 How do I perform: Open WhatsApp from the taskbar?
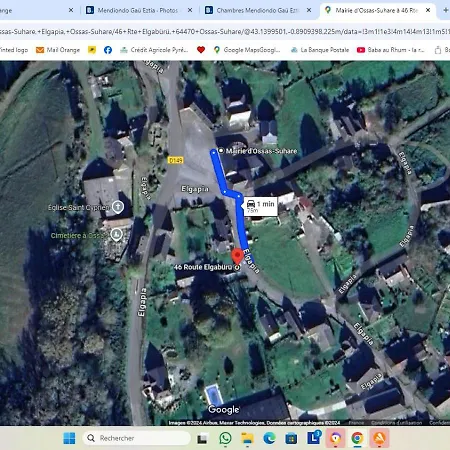225,438
